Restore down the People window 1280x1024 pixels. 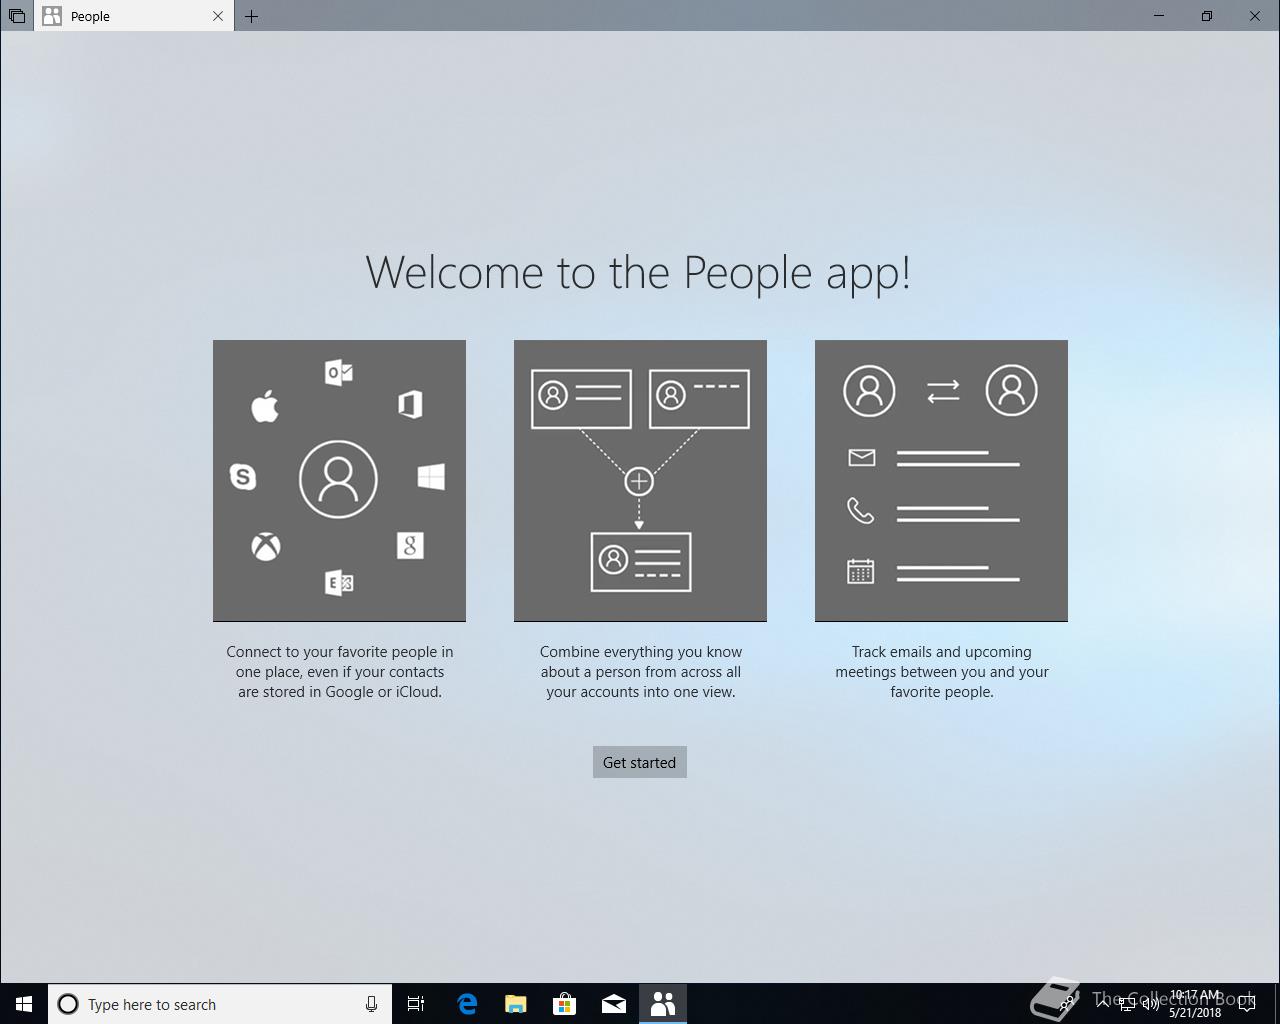point(1207,16)
